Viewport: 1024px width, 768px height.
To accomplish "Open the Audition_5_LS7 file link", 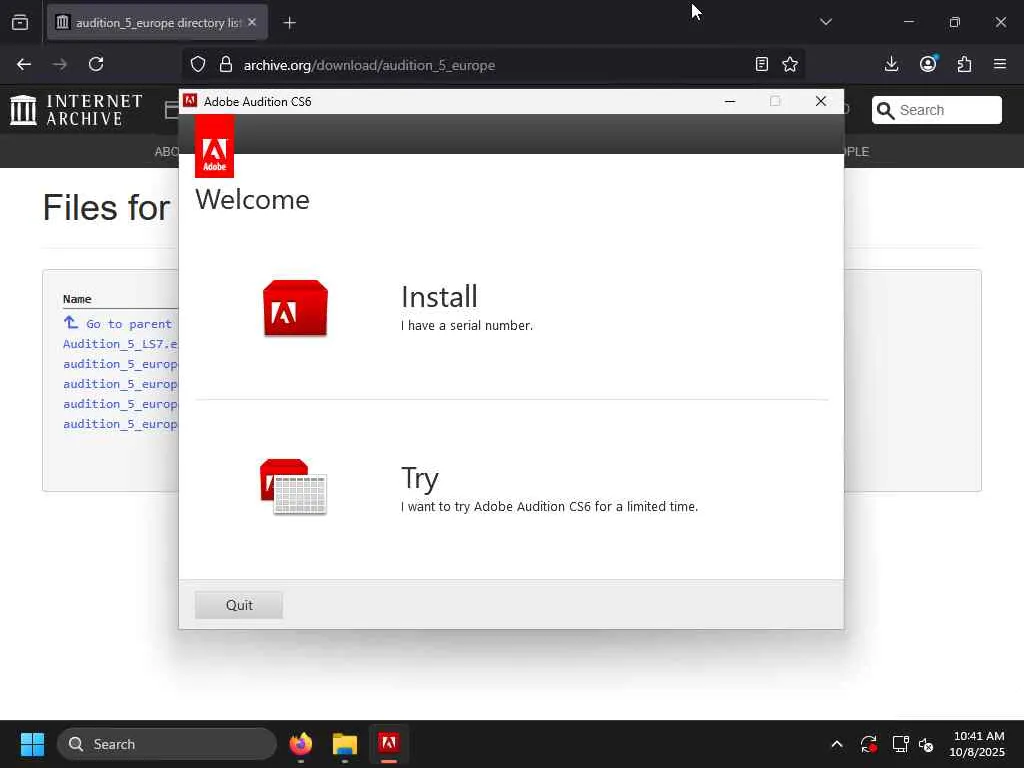I will coord(120,344).
